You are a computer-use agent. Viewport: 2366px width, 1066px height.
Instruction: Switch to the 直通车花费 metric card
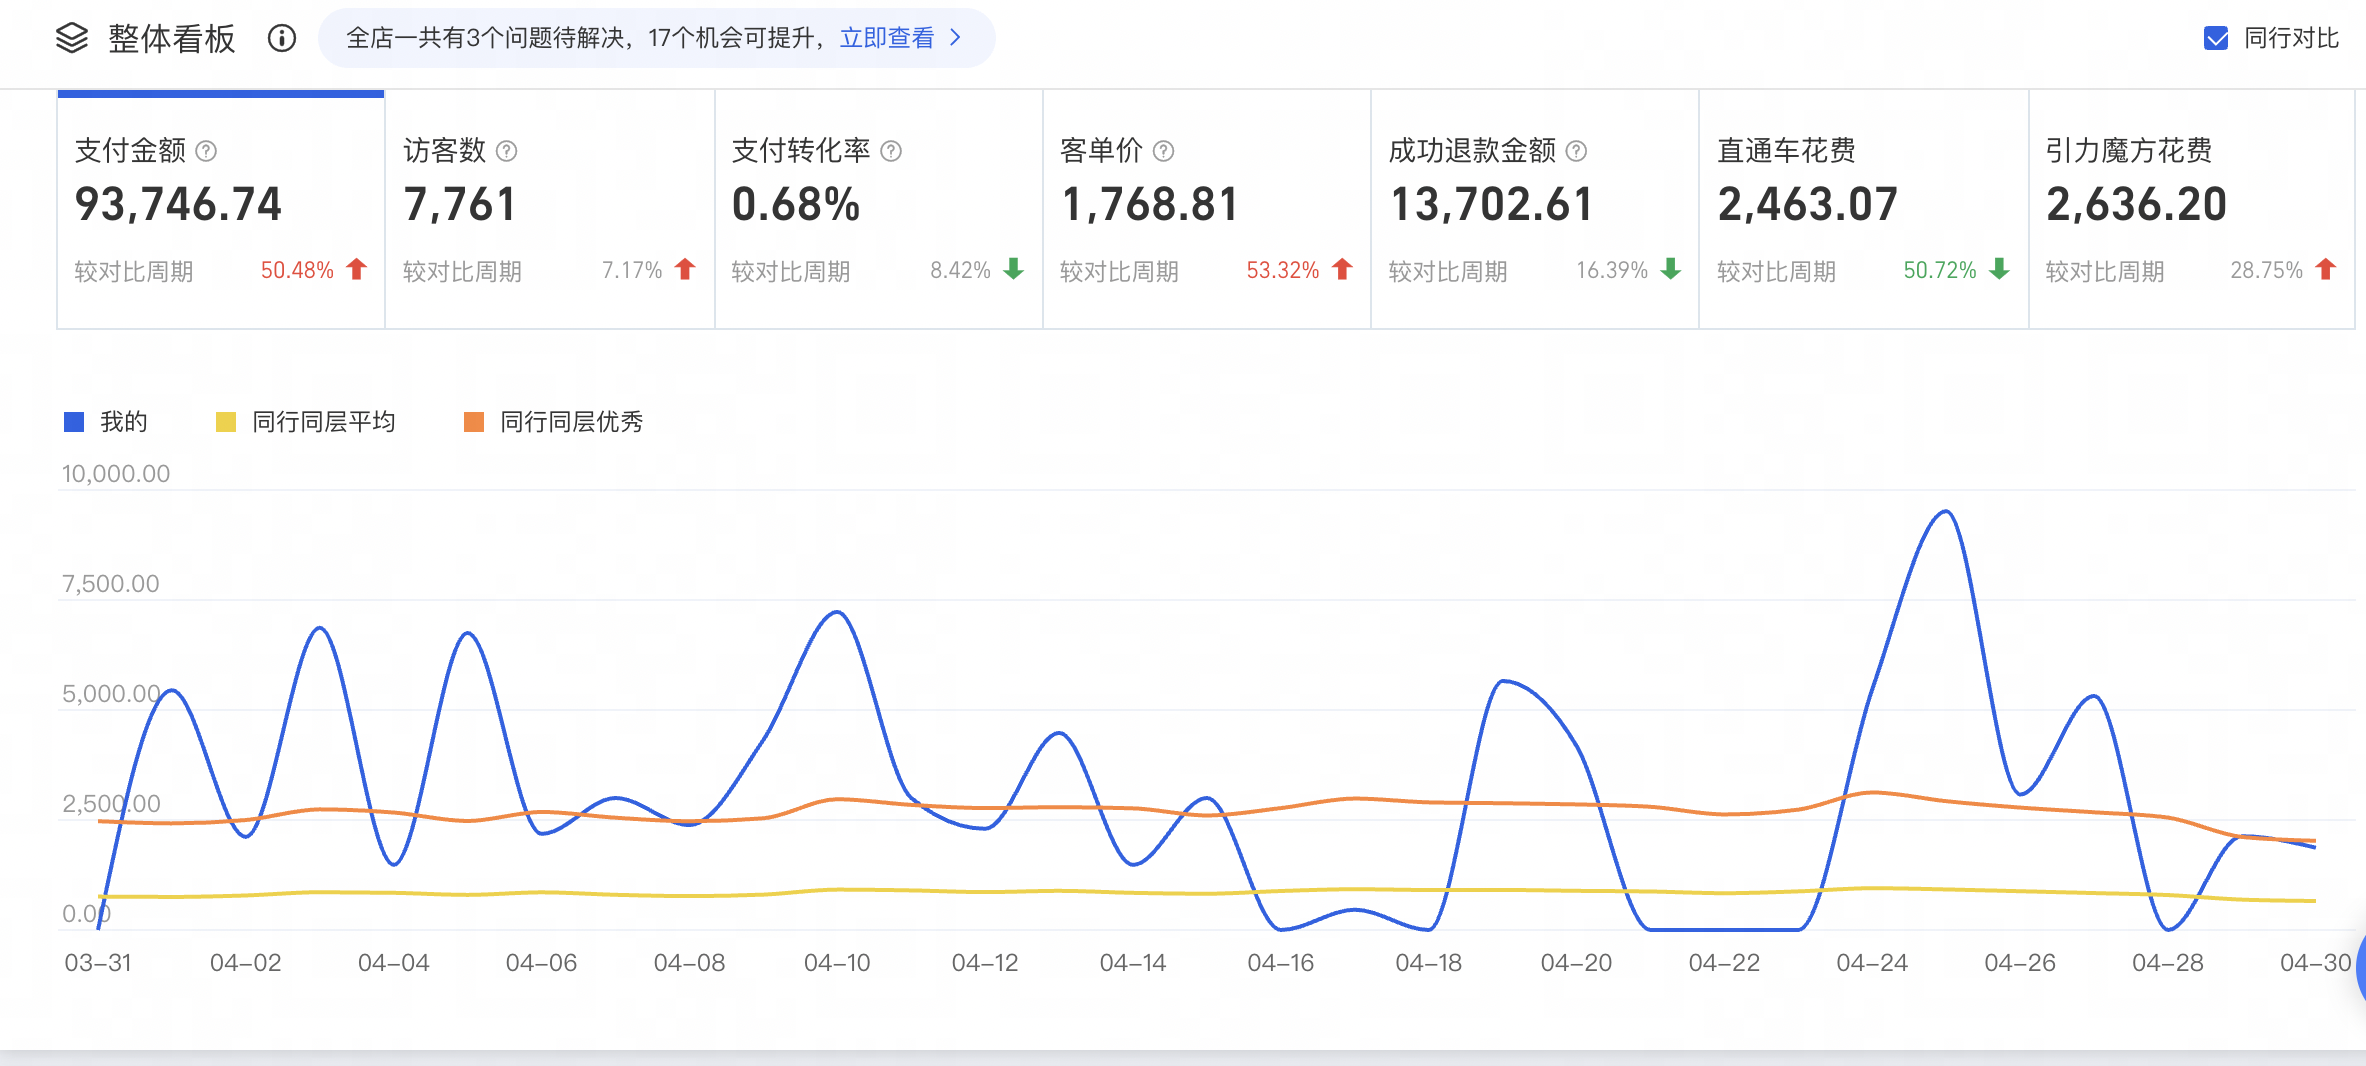(1863, 210)
